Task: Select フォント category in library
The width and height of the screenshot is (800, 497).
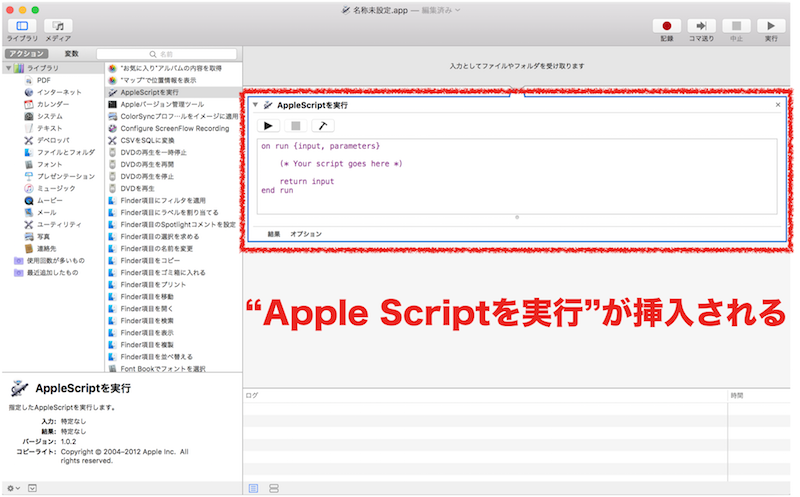Action: point(49,164)
